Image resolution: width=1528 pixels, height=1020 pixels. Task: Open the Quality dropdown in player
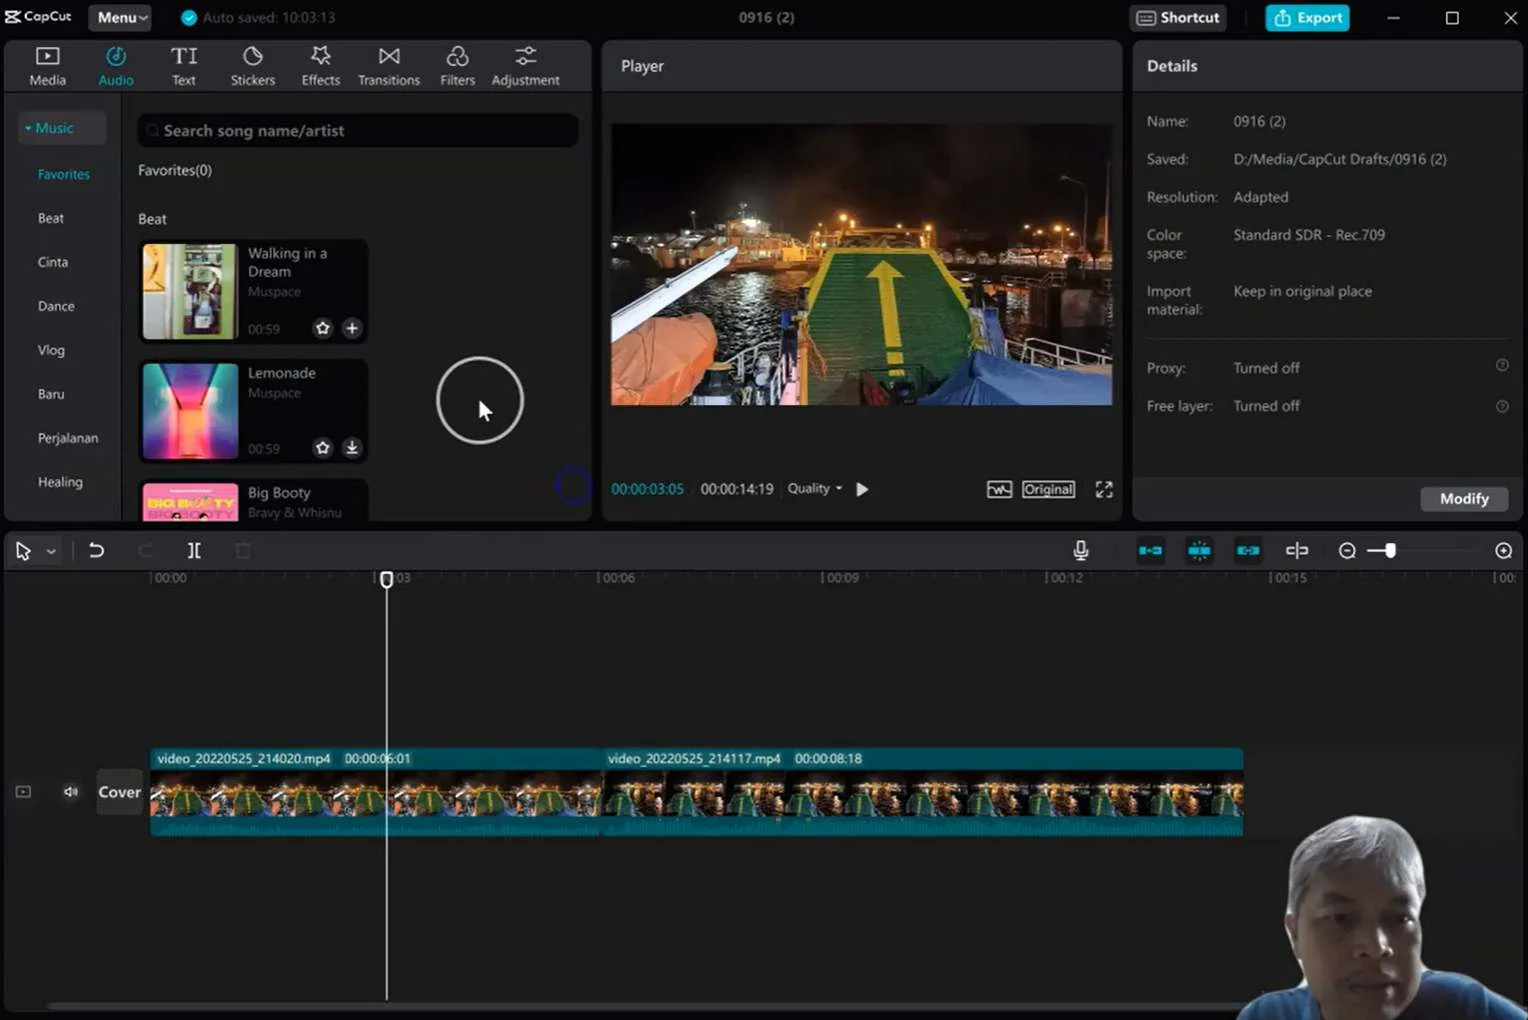(815, 489)
